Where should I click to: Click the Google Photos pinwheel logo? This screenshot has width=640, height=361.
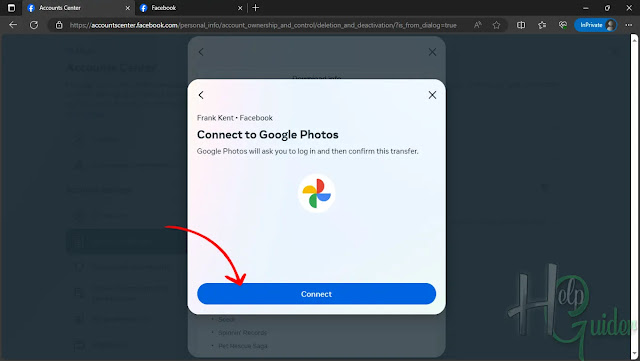(316, 193)
